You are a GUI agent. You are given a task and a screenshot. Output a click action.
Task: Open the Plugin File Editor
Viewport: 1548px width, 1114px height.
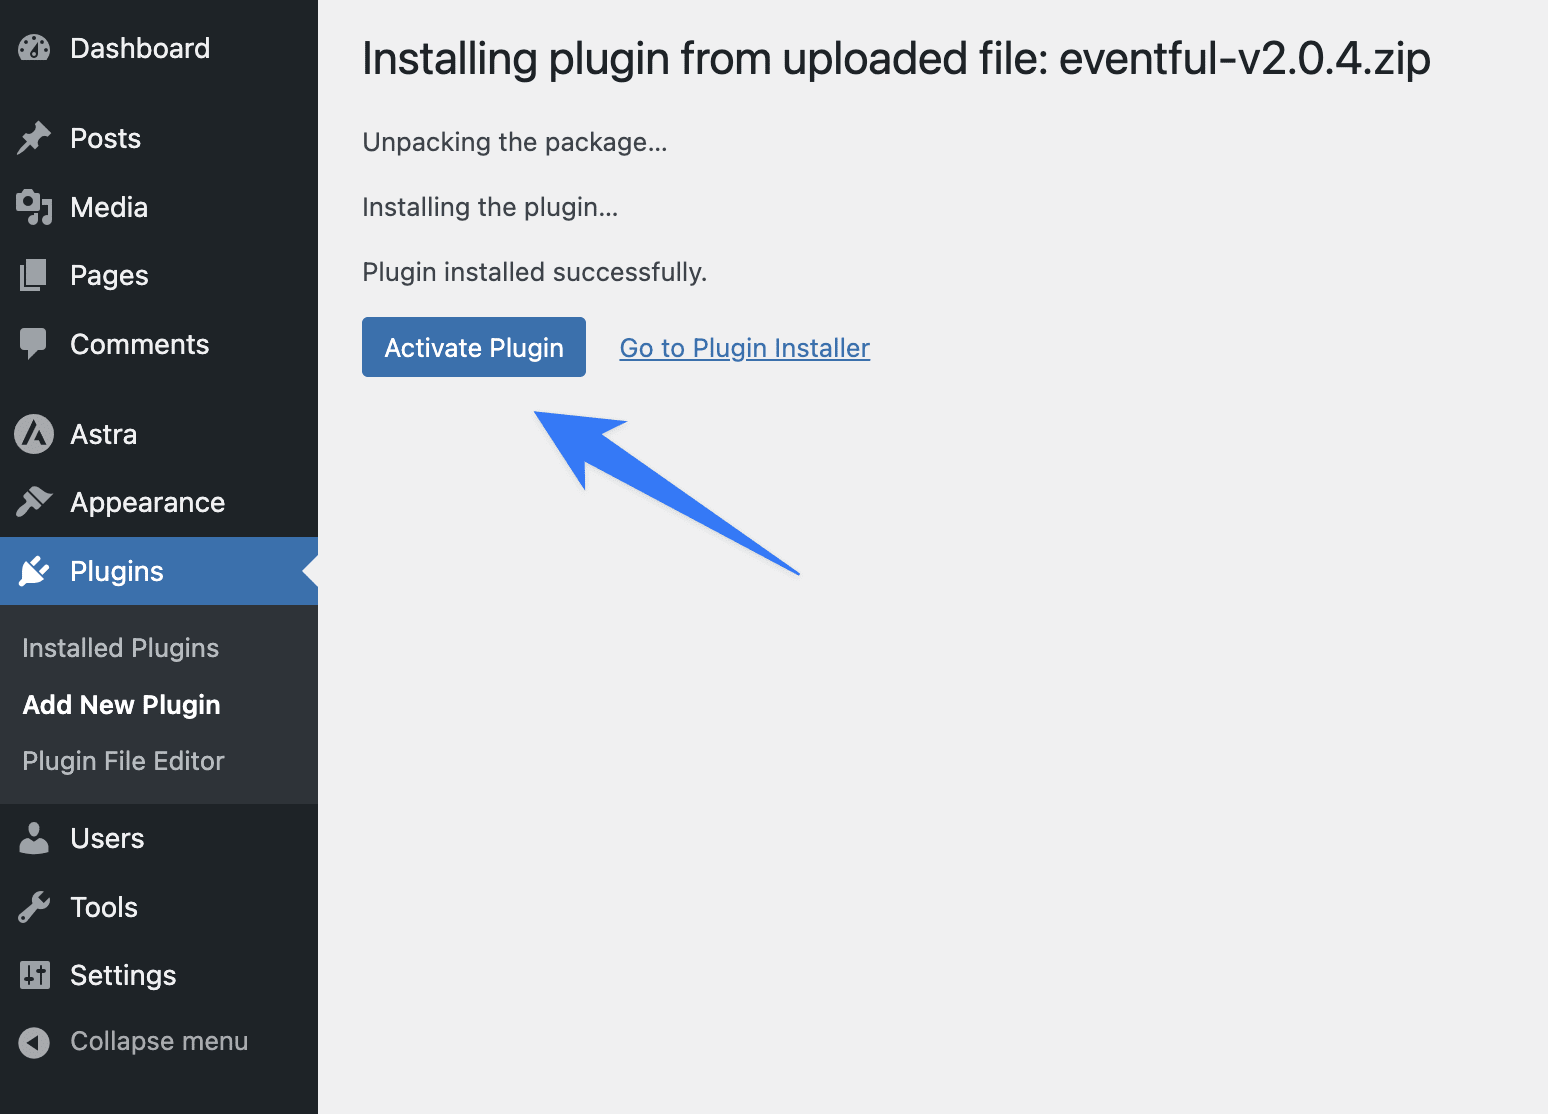(123, 761)
